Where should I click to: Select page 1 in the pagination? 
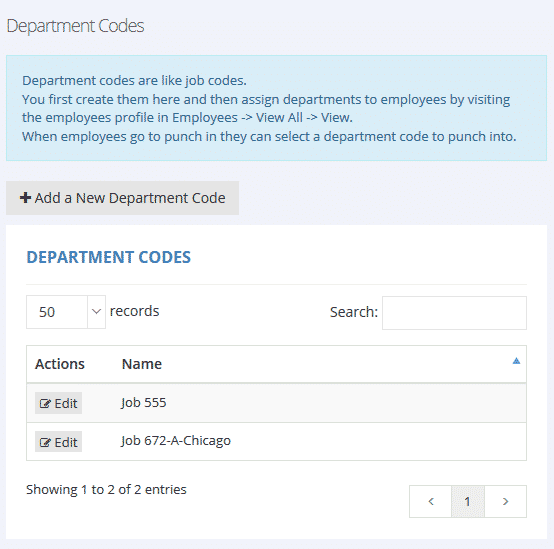[467, 501]
